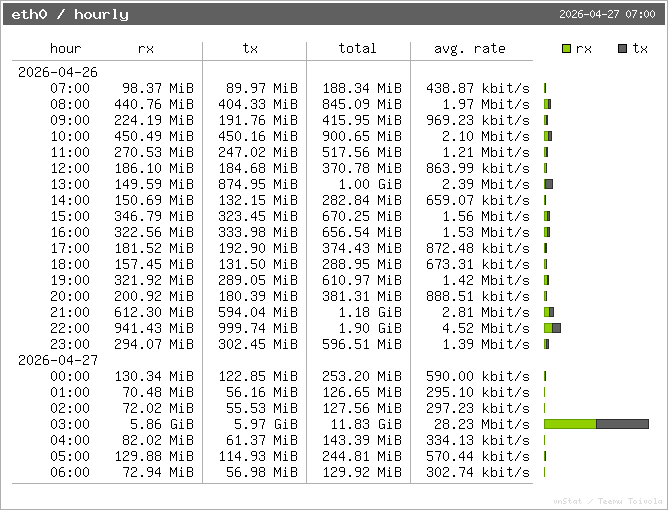Click the 2026-04-26 date group label
Screen dimensions: 668x510
[57, 72]
